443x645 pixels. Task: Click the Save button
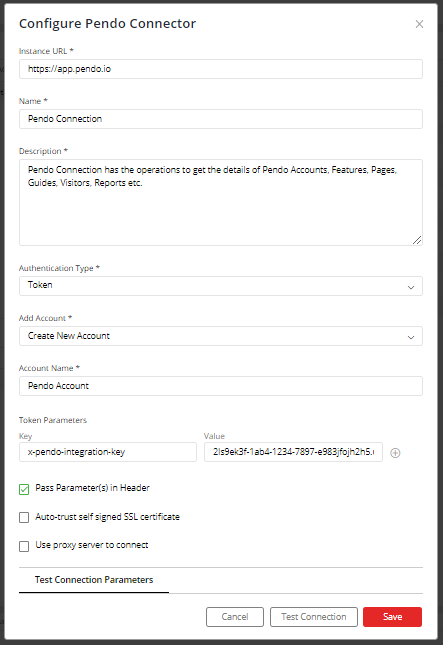[392, 617]
